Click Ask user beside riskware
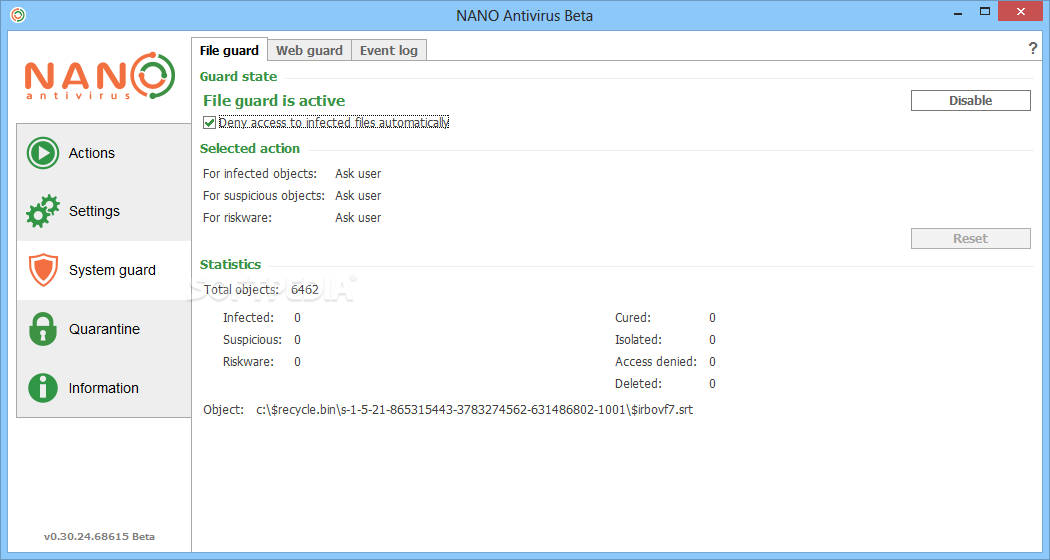Screen dimensions: 1050x560 coord(358,218)
